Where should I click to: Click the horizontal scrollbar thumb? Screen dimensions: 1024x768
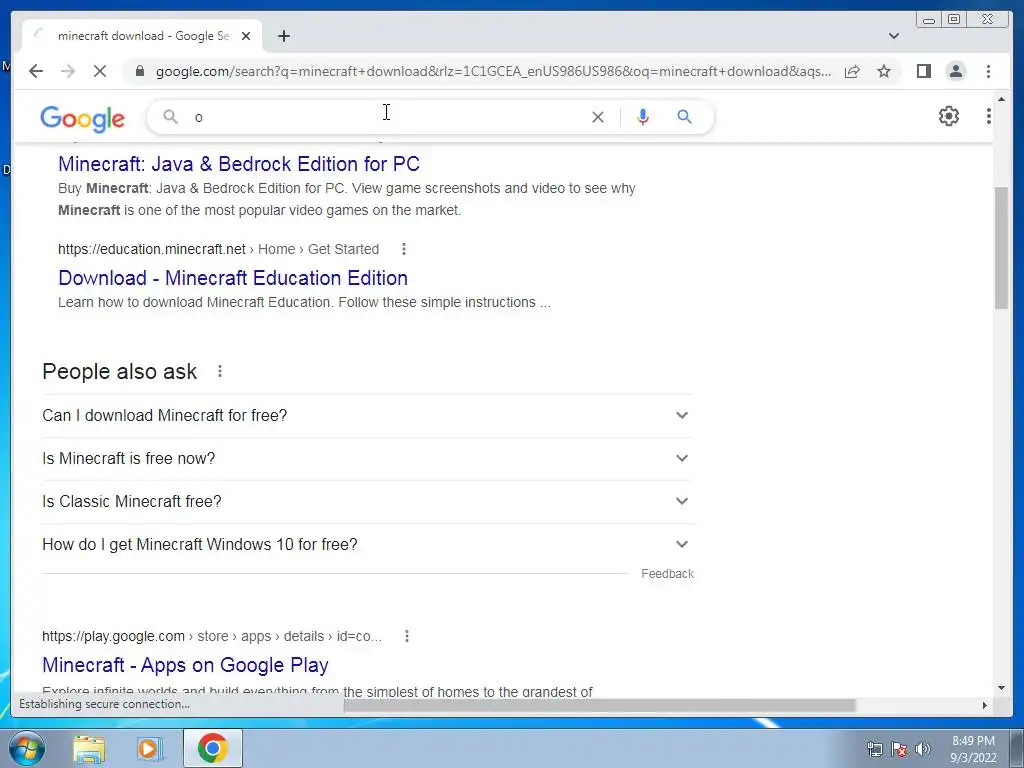point(600,705)
